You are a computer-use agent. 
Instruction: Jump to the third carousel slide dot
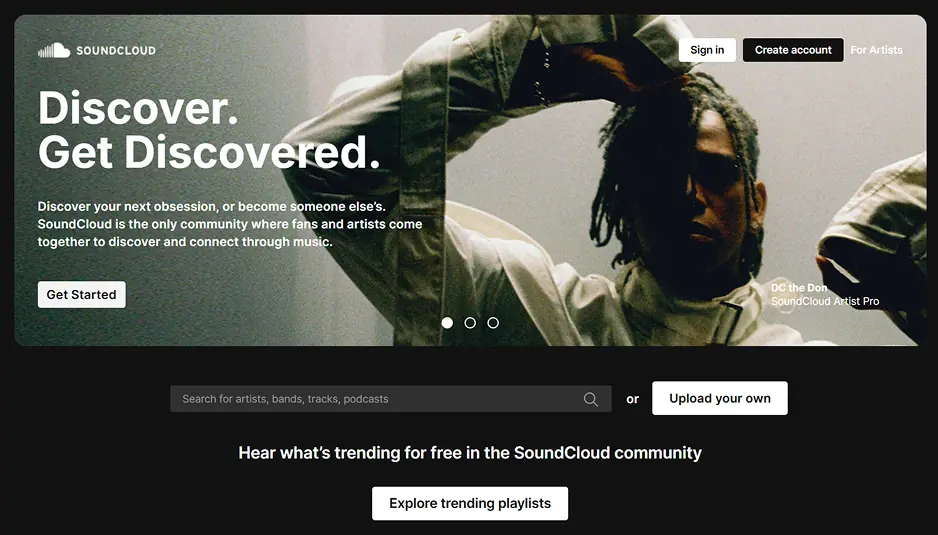pyautogui.click(x=493, y=323)
